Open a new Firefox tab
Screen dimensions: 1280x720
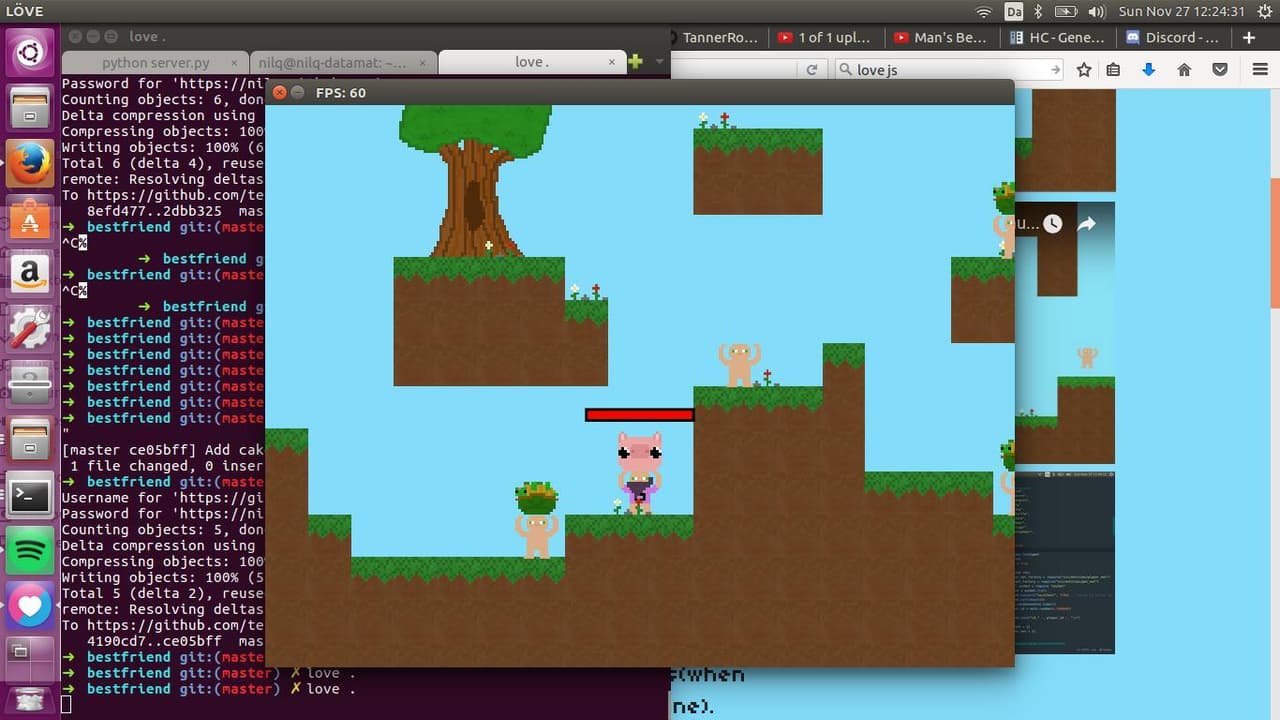click(x=1249, y=38)
